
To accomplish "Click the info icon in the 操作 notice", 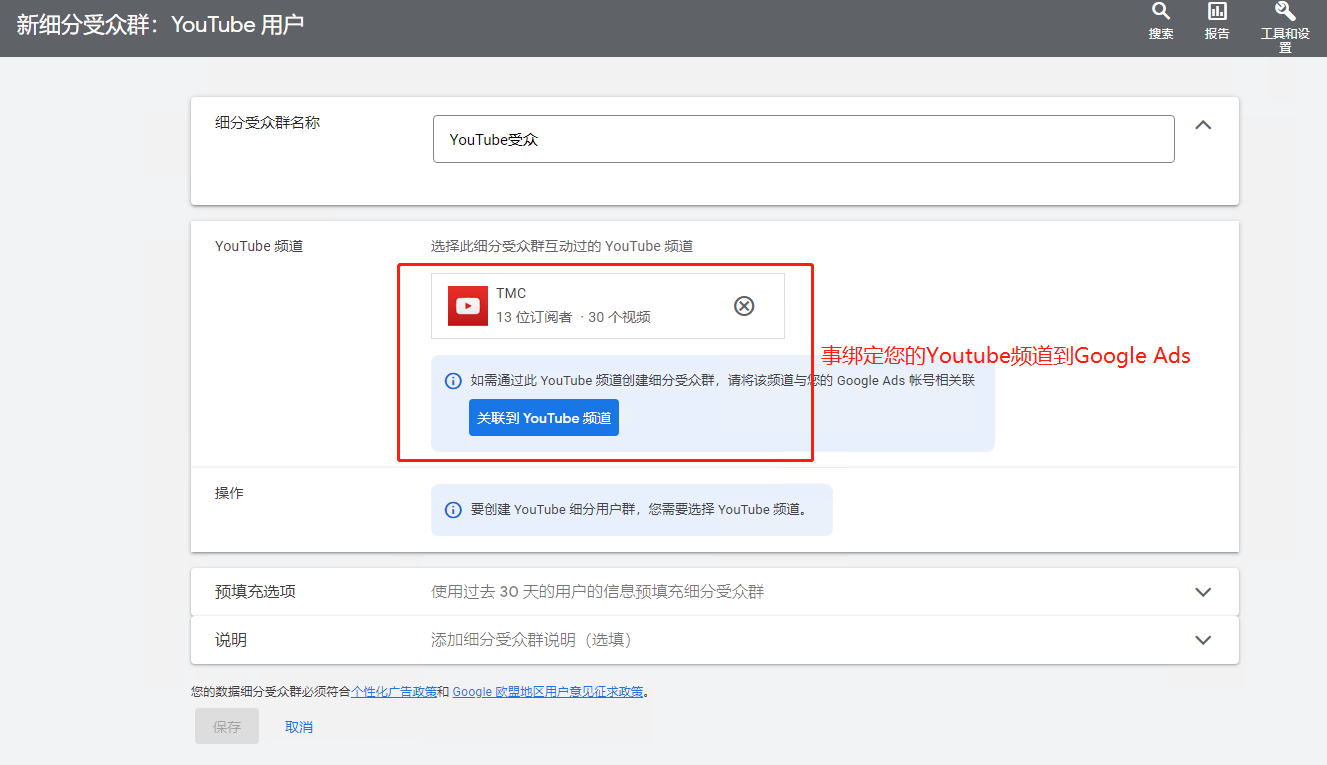I will coord(453,510).
